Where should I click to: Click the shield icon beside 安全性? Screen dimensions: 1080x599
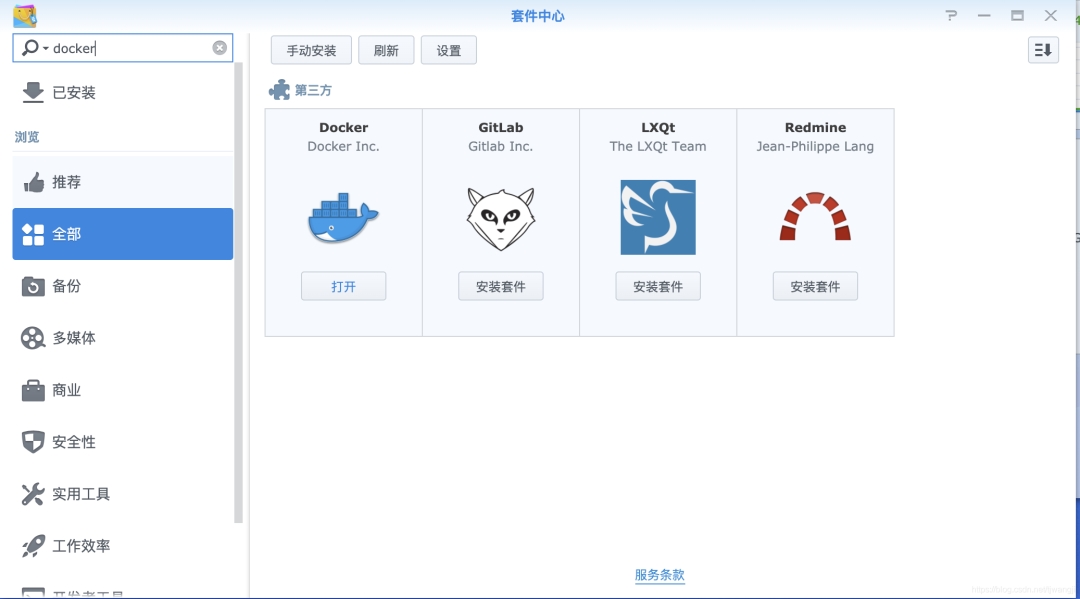(x=33, y=441)
